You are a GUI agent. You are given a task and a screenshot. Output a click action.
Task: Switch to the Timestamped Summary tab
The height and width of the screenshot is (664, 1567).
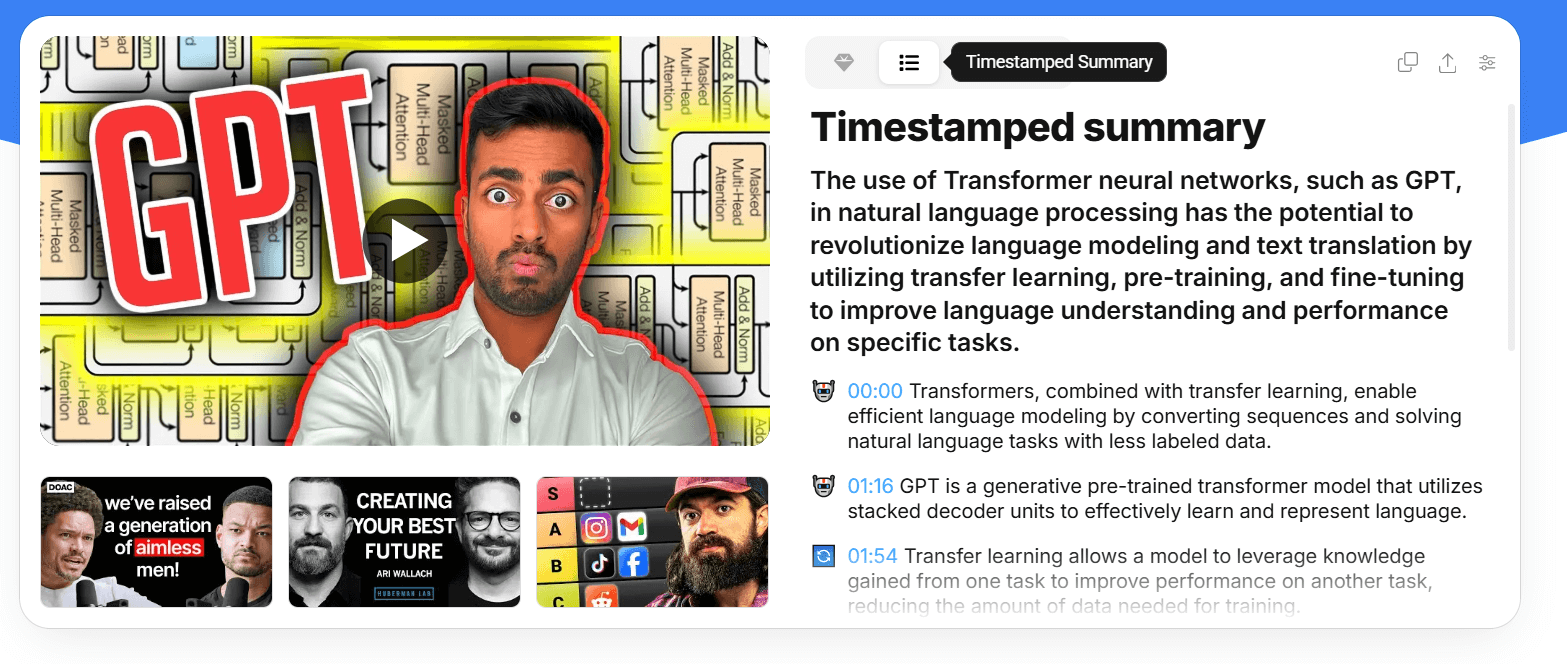(x=908, y=62)
